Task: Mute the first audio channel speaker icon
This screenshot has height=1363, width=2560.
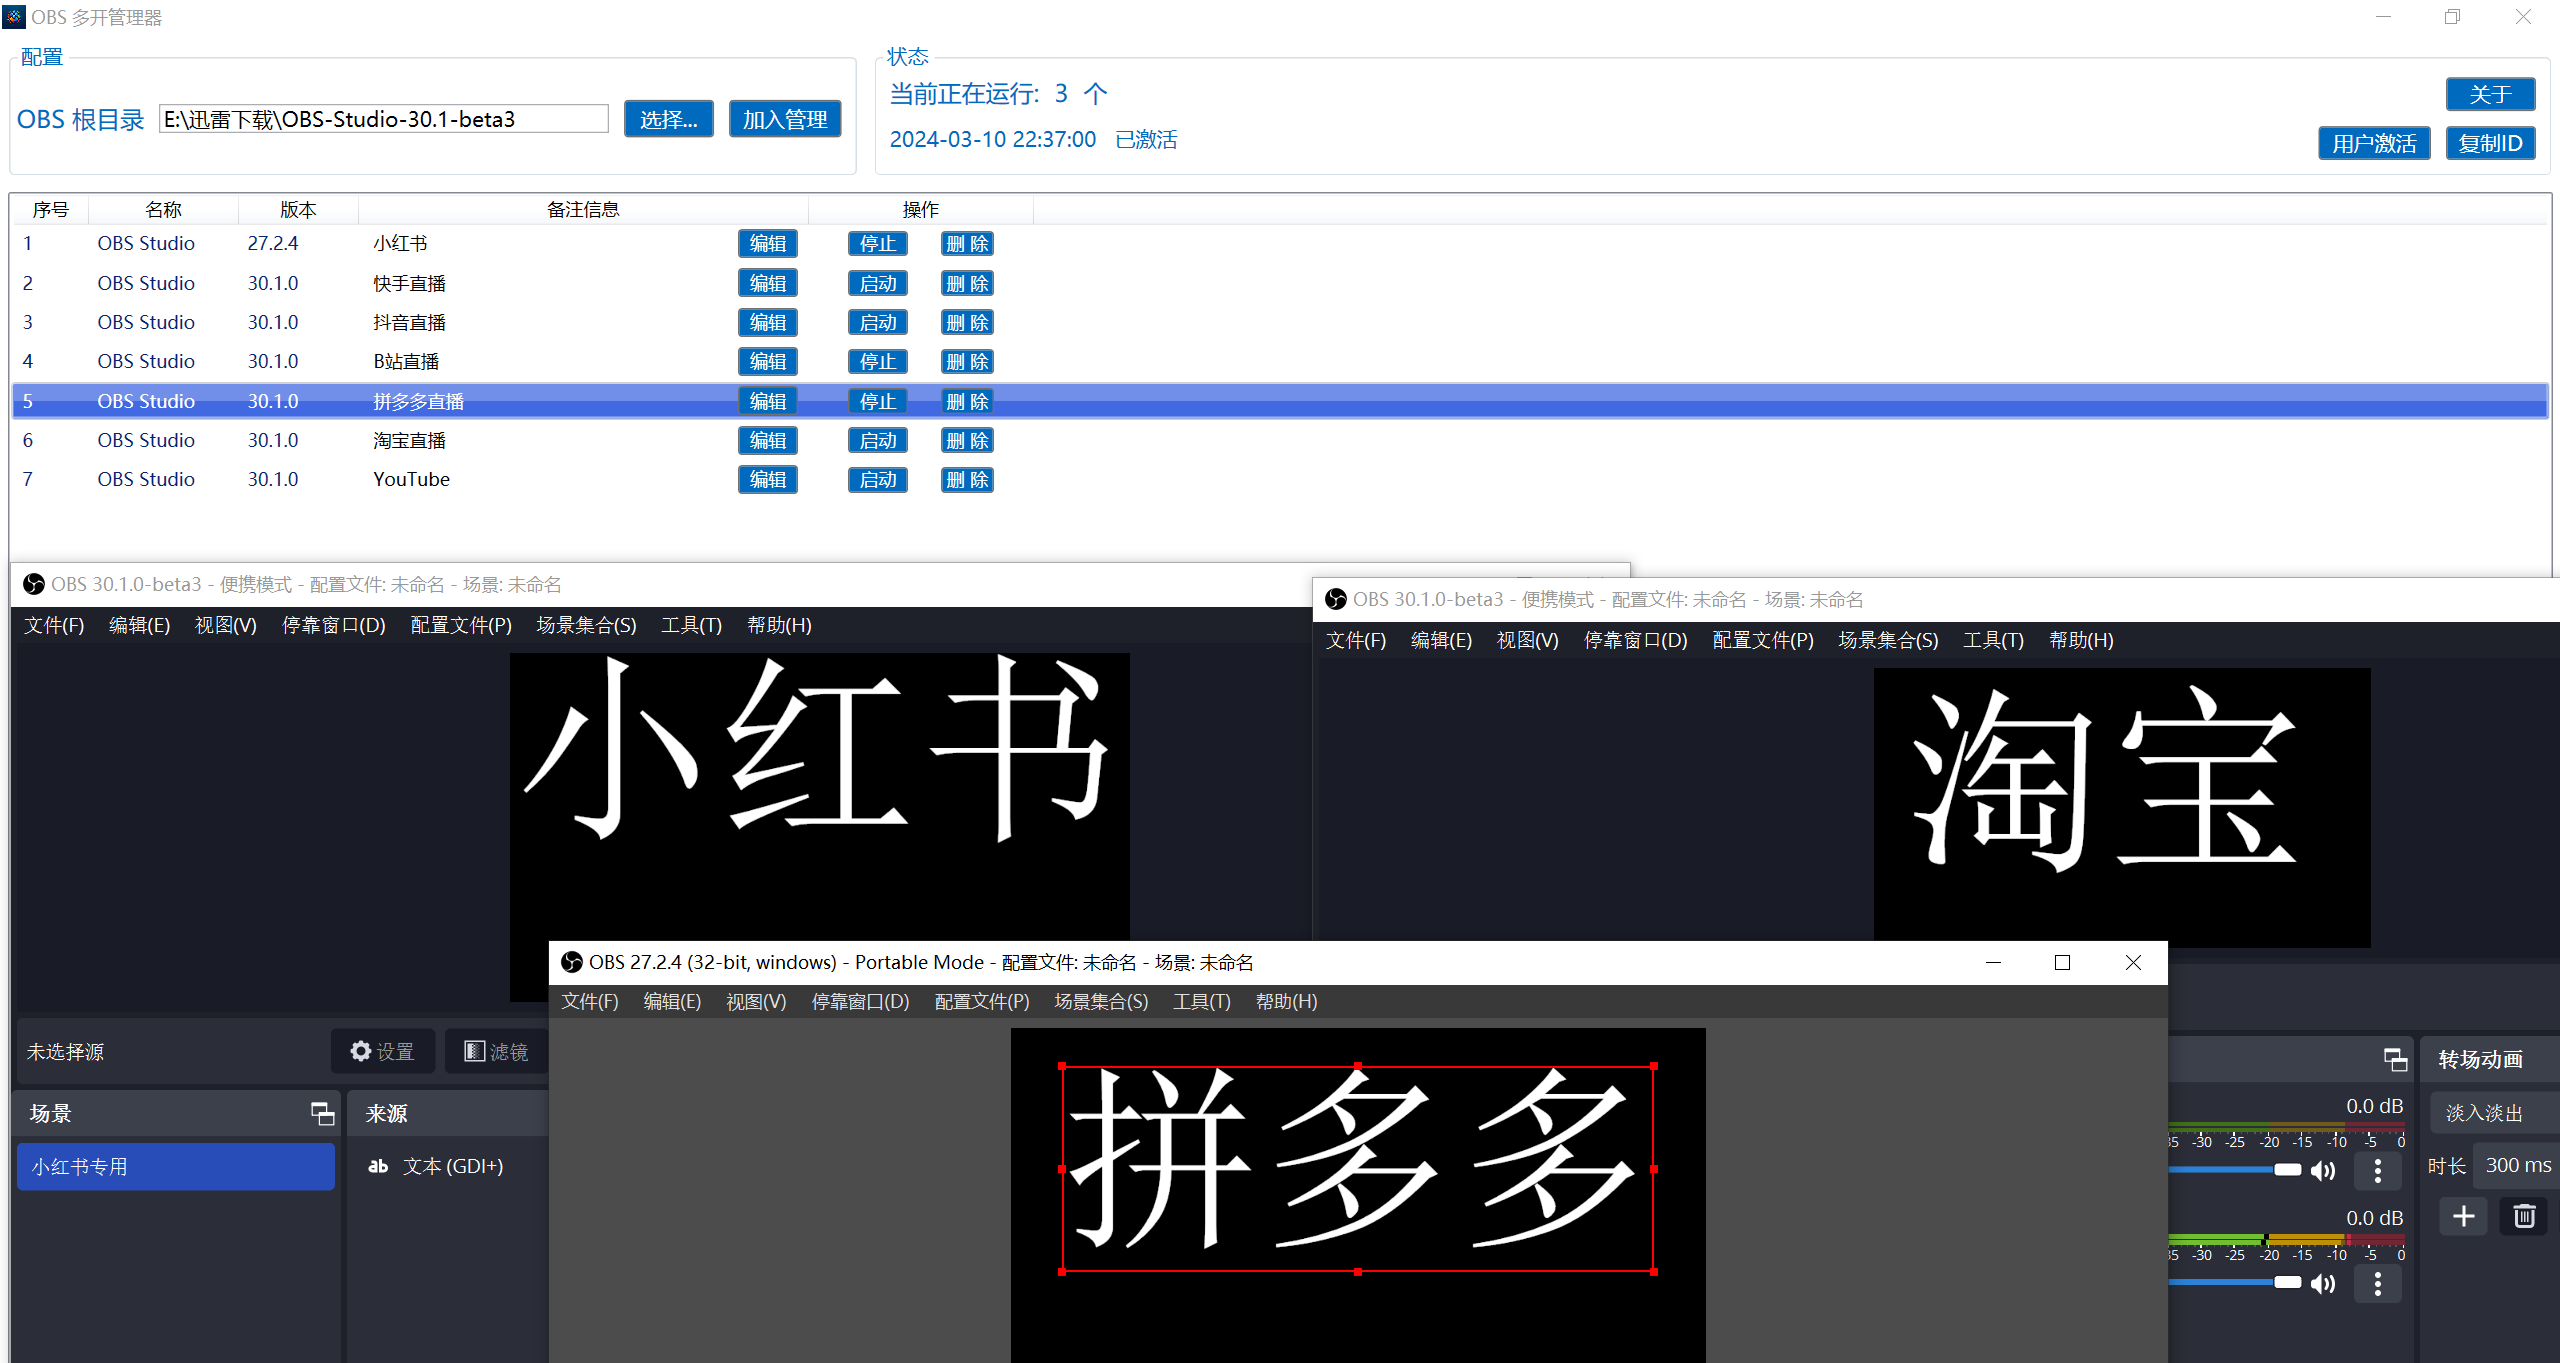Action: [x=2323, y=1170]
